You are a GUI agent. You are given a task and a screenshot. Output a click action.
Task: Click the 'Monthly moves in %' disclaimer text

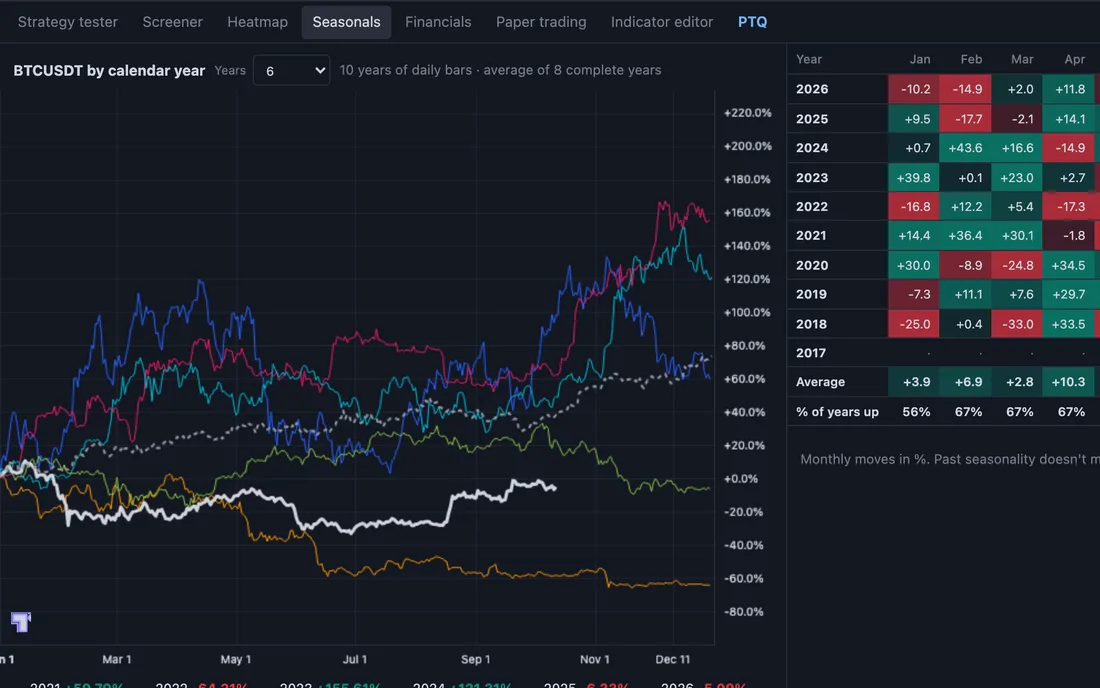(x=950, y=459)
